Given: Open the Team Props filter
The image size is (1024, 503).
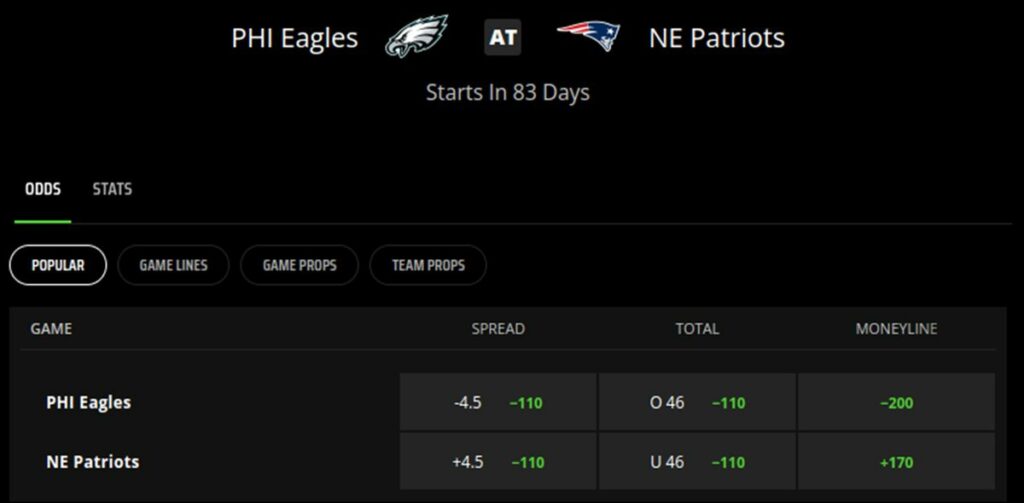Looking at the screenshot, I should point(428,265).
